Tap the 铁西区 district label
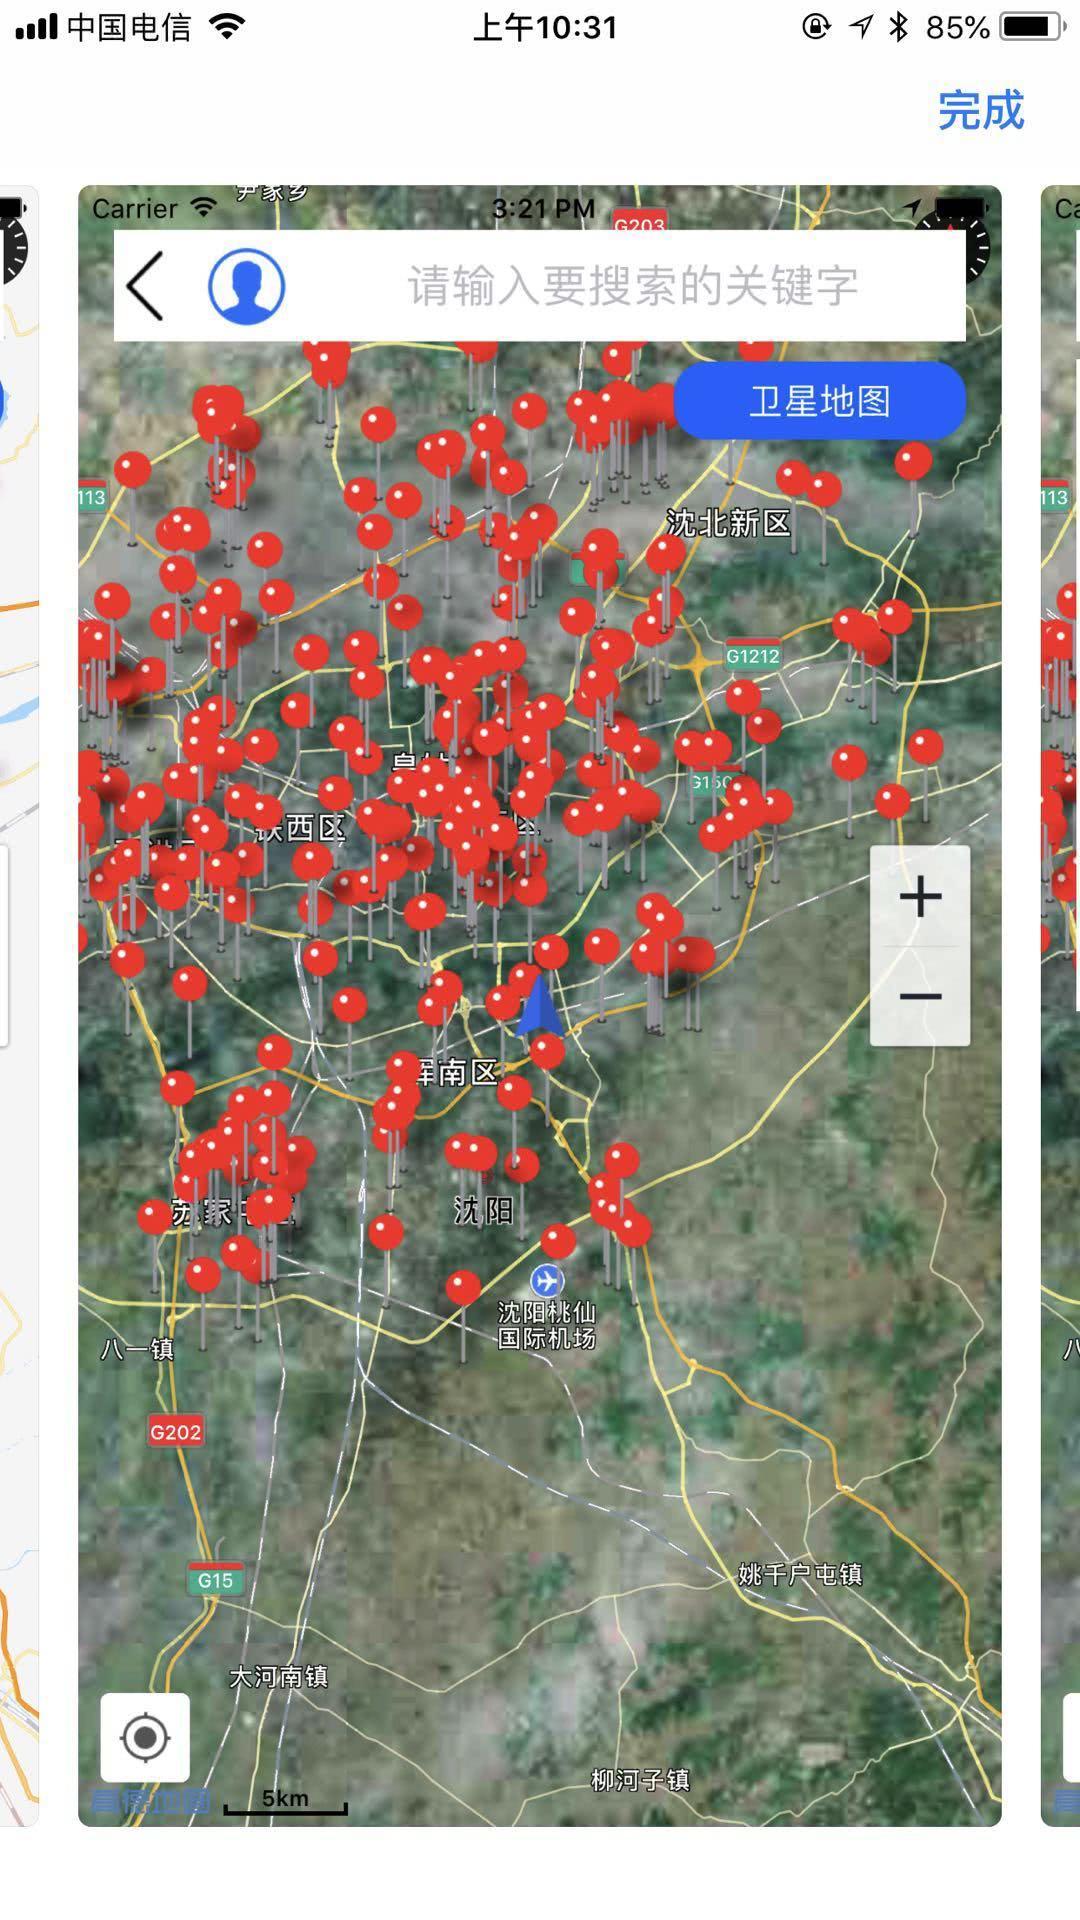Viewport: 1080px width, 1920px height. (301, 828)
